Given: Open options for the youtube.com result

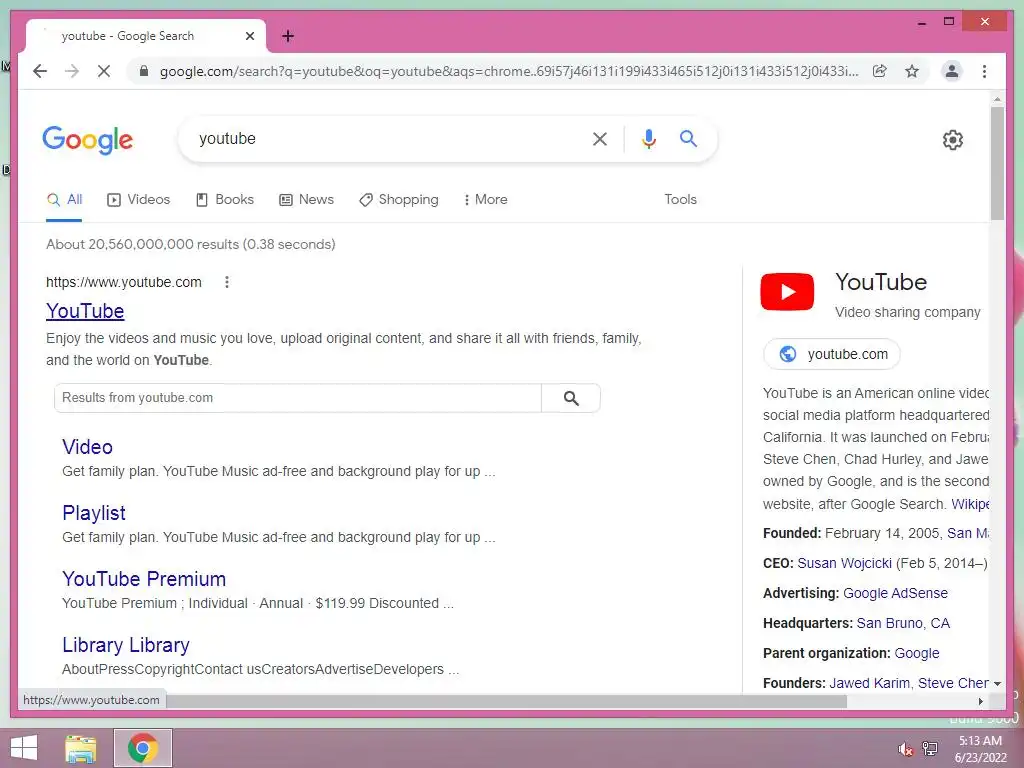Looking at the screenshot, I should (x=227, y=282).
